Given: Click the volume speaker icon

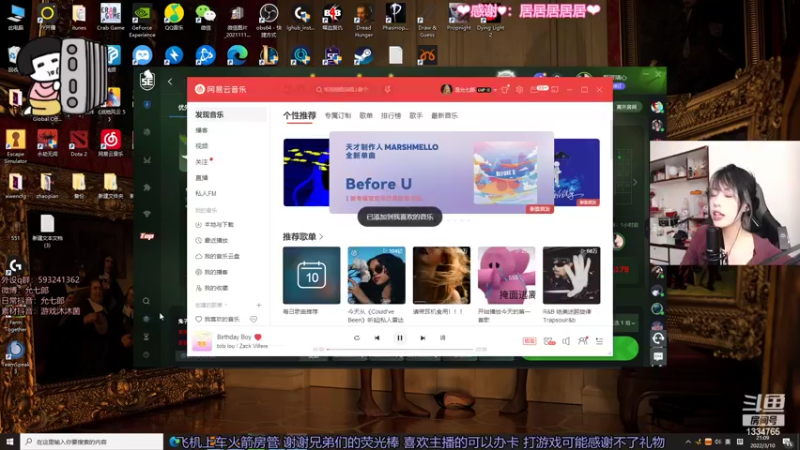Looking at the screenshot, I should coord(566,341).
